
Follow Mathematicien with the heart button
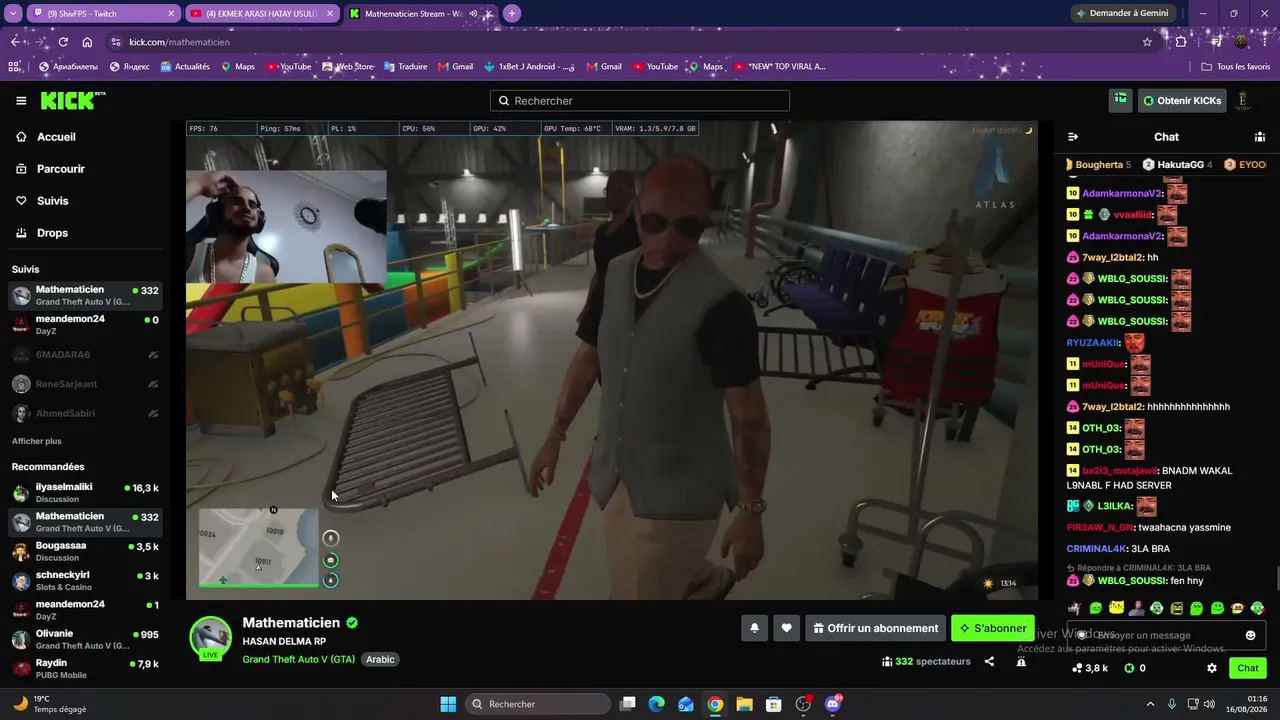(787, 628)
